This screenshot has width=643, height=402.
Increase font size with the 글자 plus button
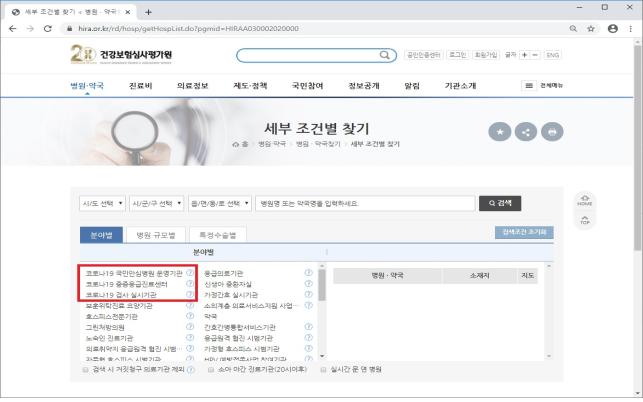pos(524,55)
